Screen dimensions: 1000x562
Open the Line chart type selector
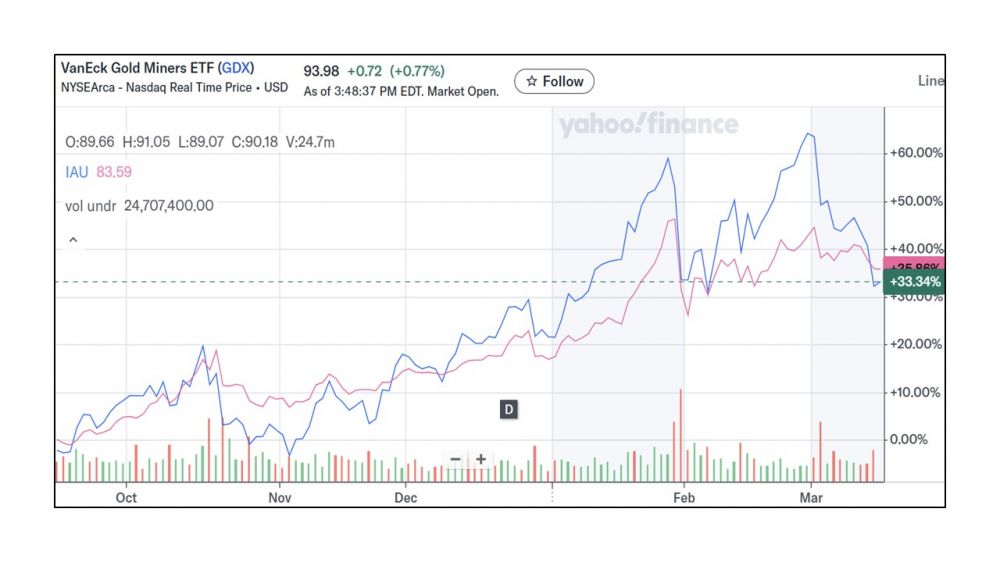coord(931,81)
